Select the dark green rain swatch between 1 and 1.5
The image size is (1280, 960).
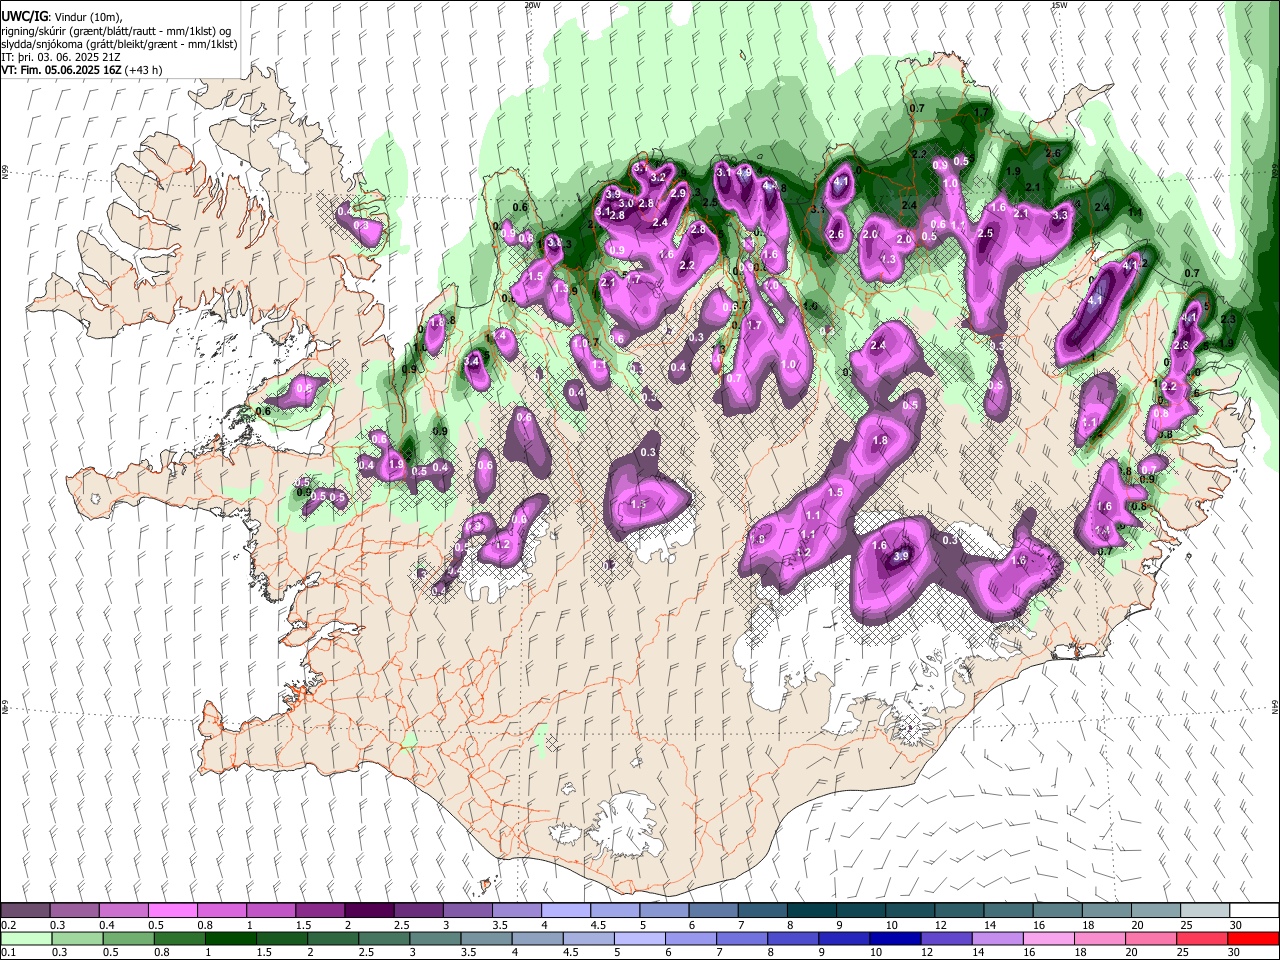click(x=231, y=938)
